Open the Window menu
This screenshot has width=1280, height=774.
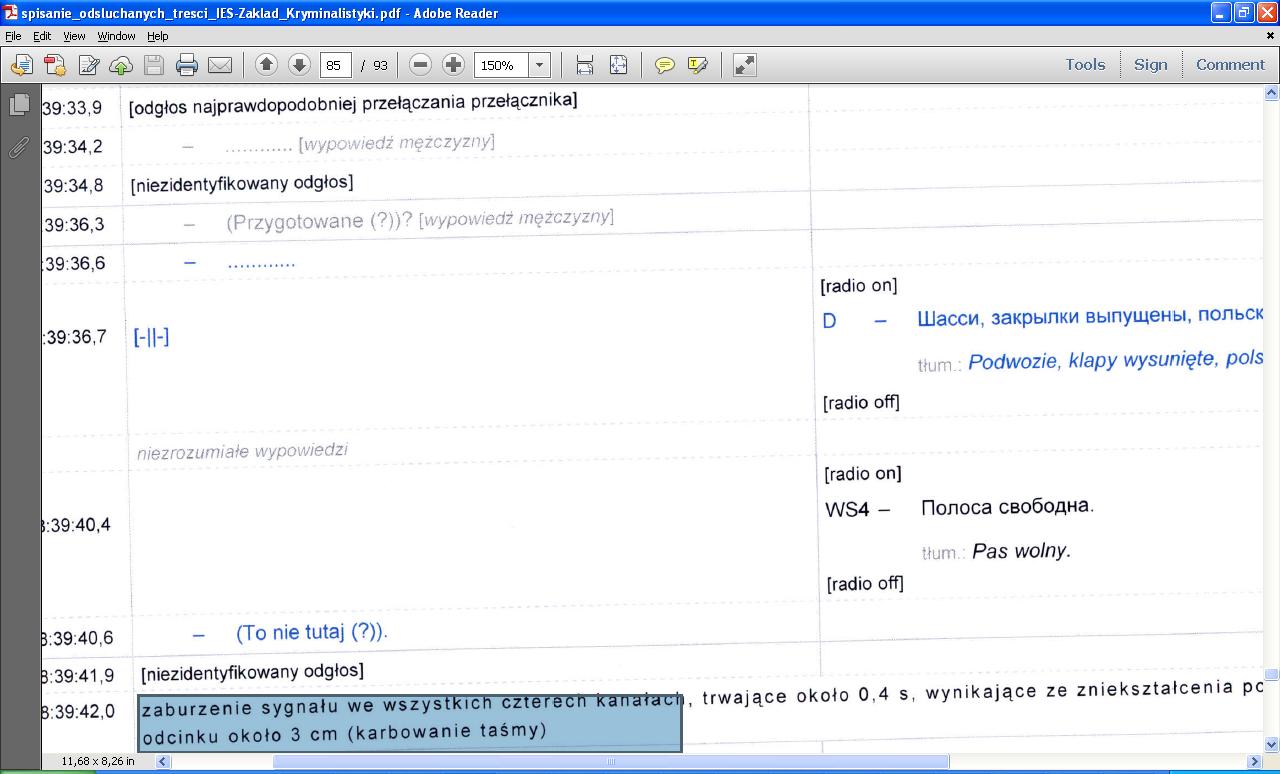click(x=116, y=36)
